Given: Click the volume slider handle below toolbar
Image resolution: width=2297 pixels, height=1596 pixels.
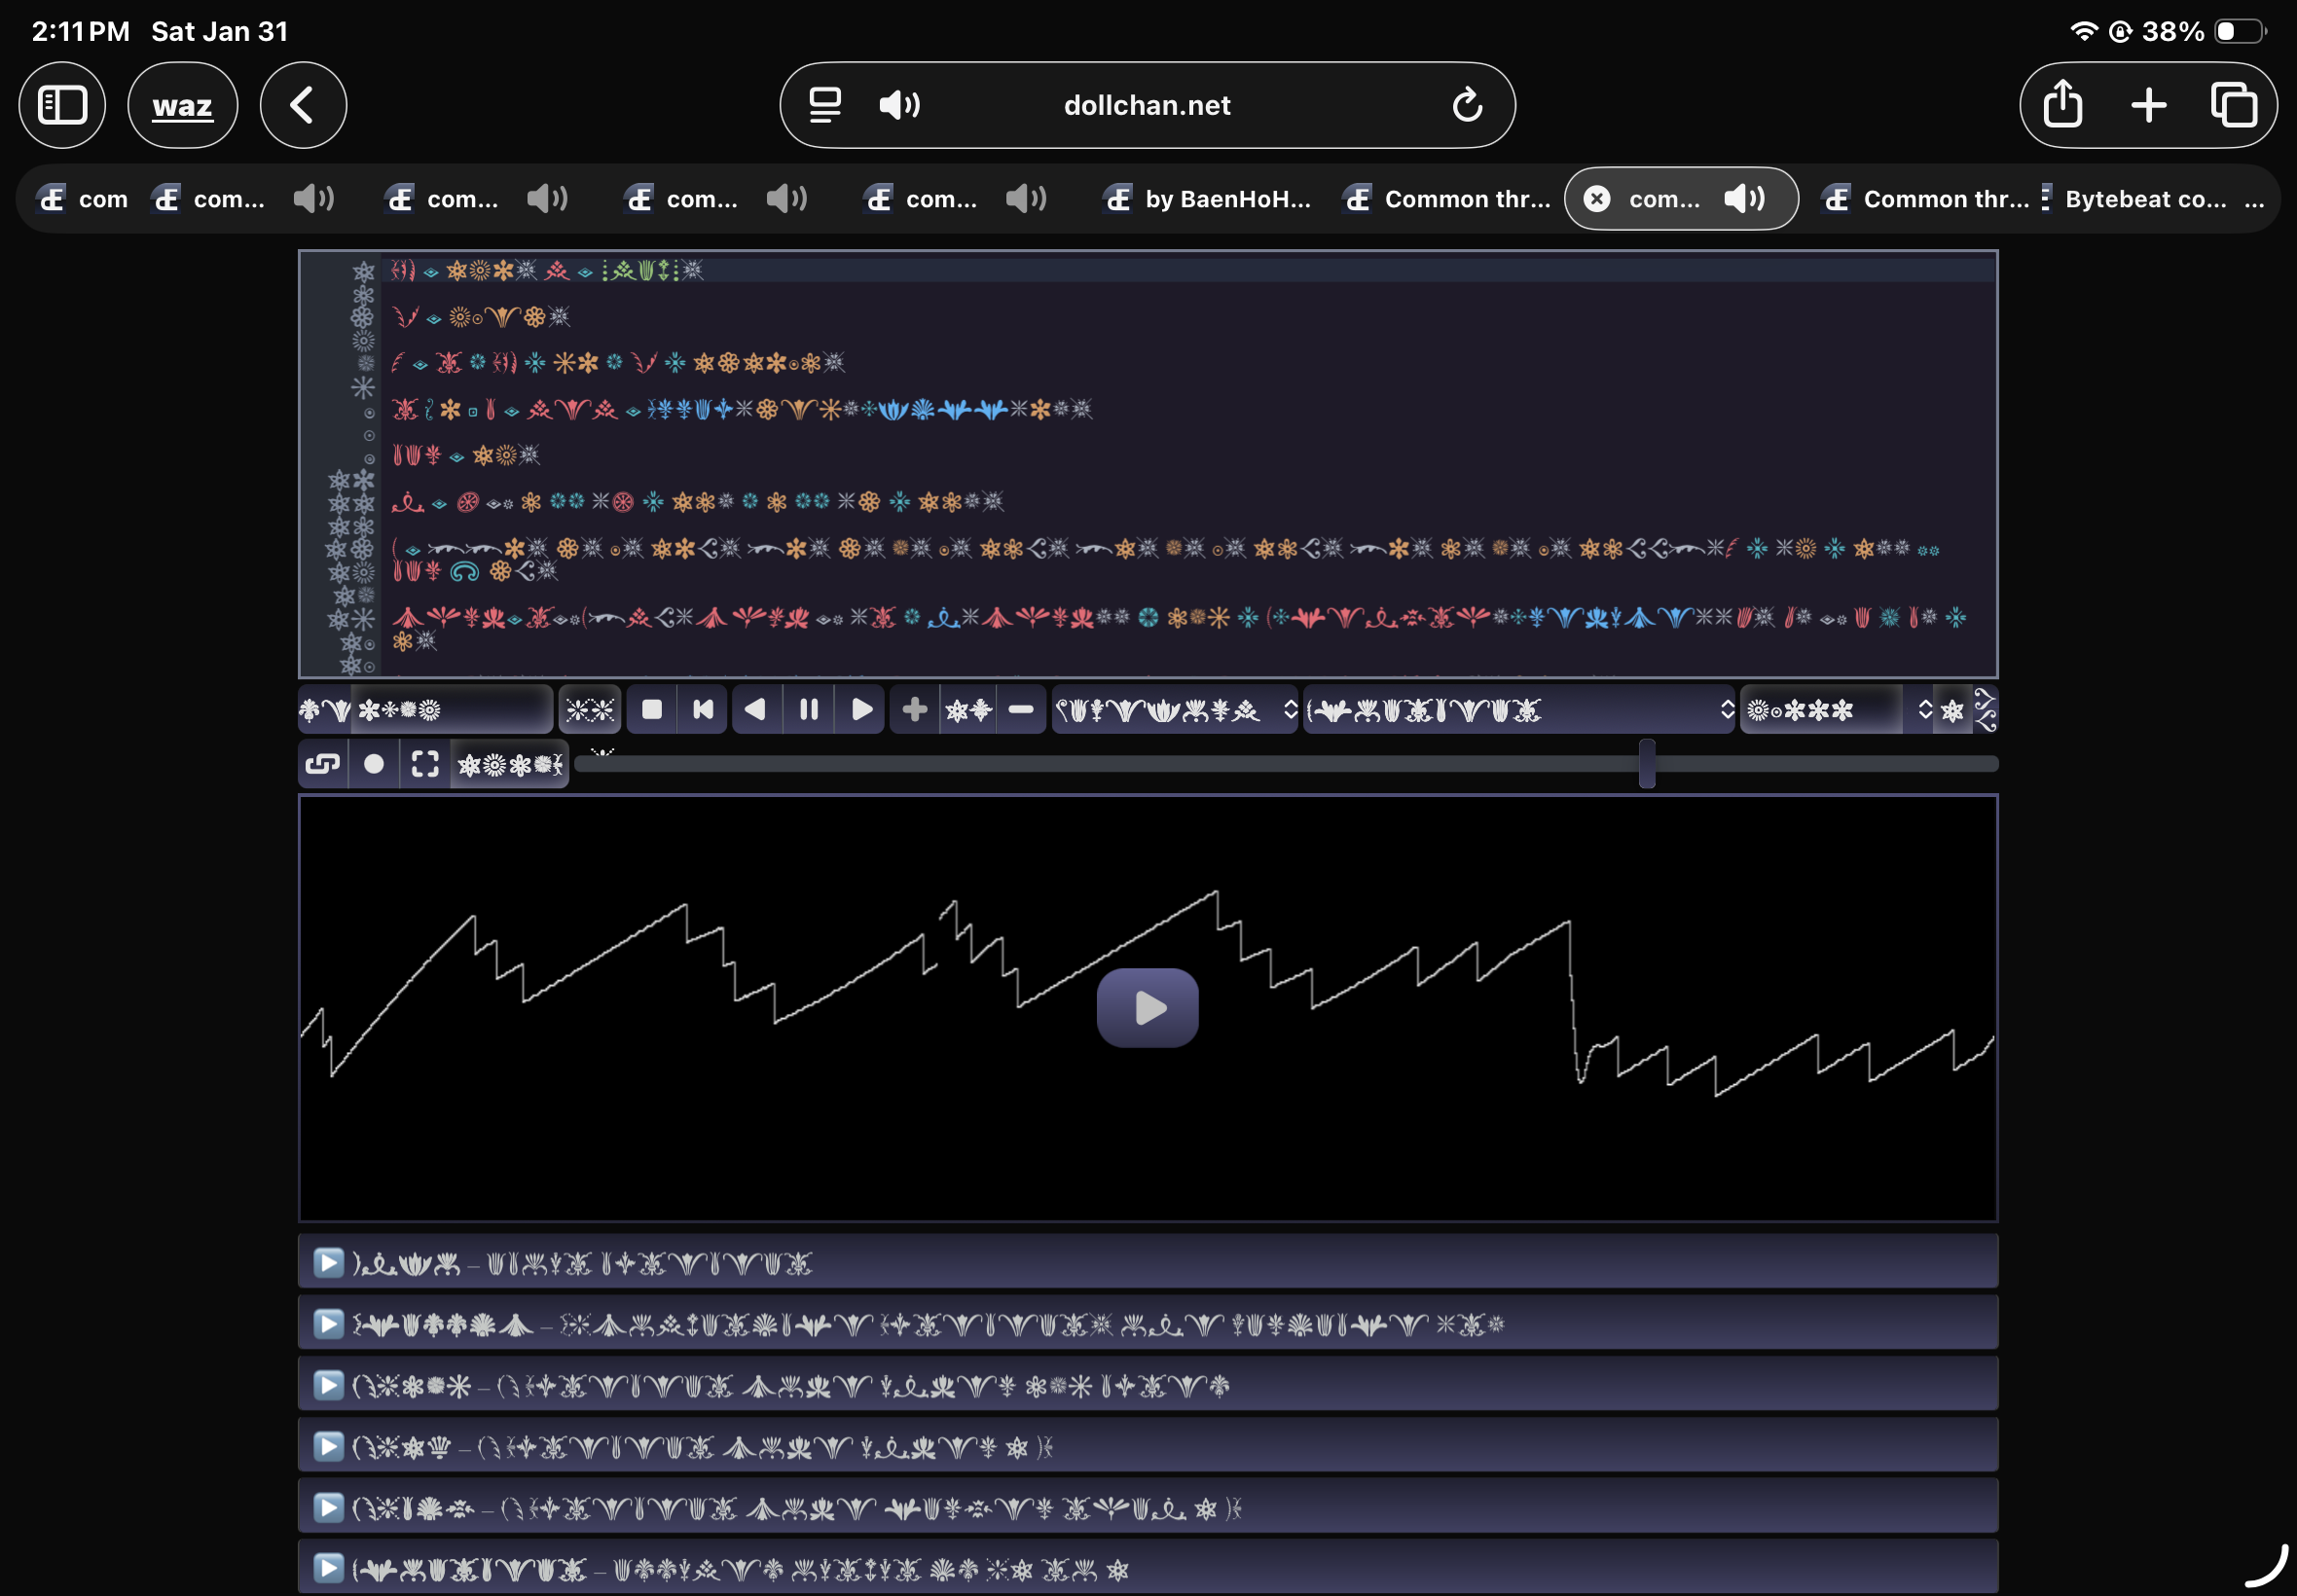Looking at the screenshot, I should (x=1647, y=764).
